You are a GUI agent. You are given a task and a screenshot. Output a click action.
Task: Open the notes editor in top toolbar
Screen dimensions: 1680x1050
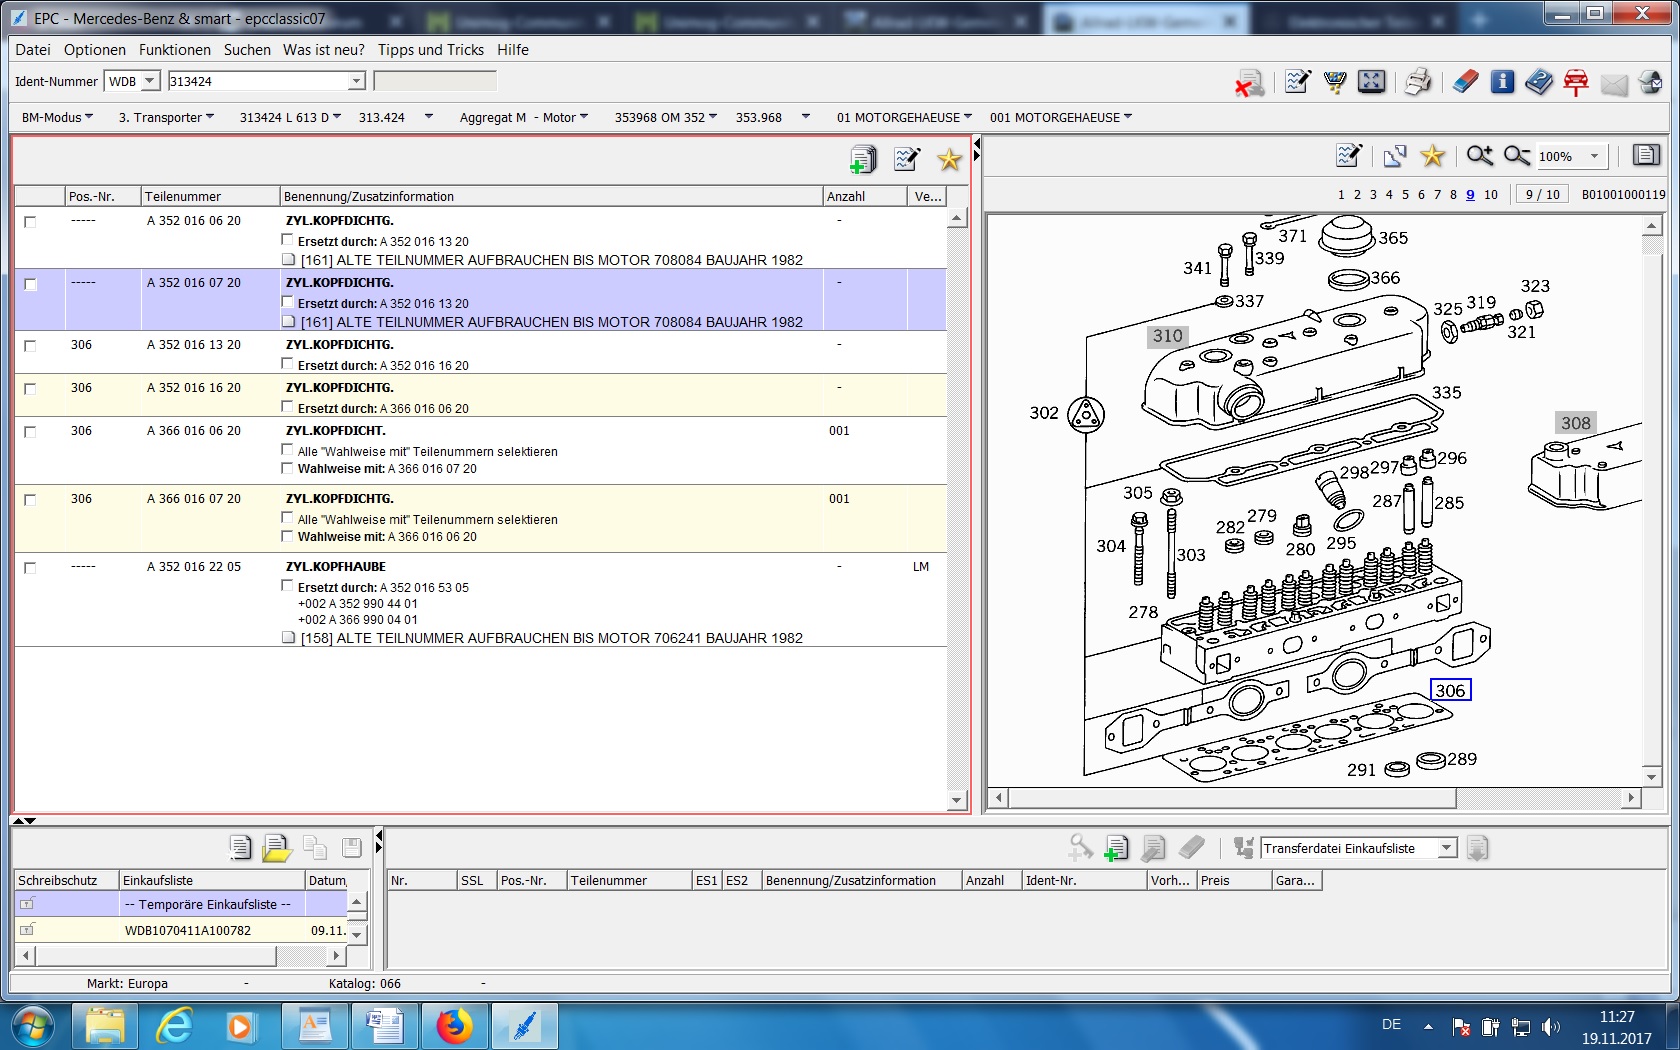[1298, 82]
